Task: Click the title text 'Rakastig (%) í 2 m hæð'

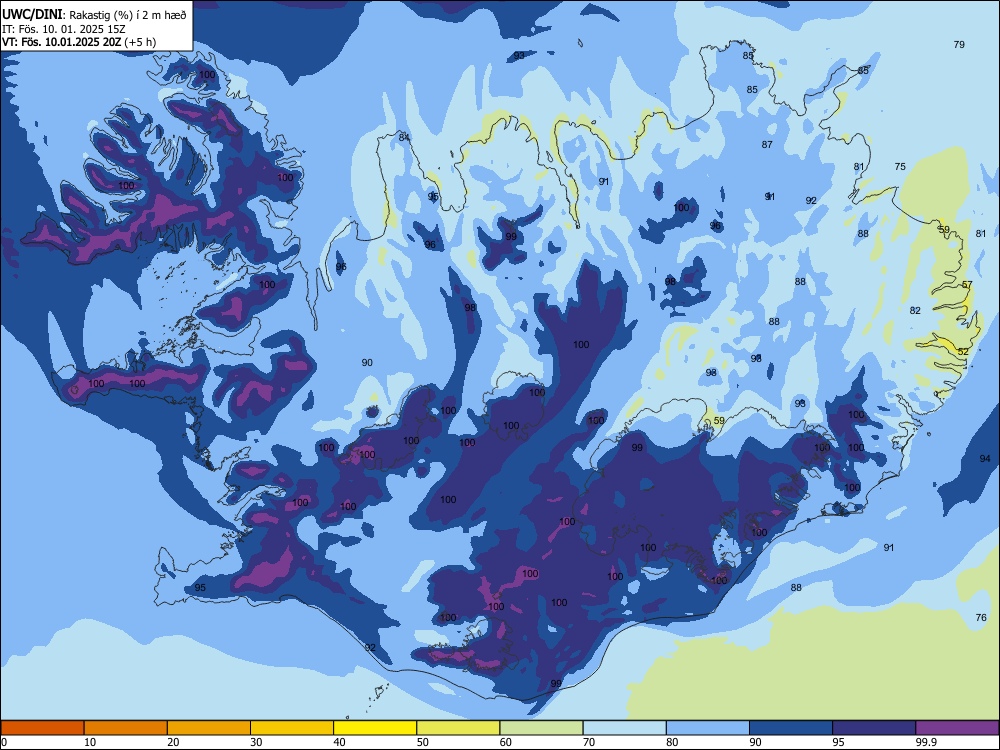Action: (x=128, y=15)
